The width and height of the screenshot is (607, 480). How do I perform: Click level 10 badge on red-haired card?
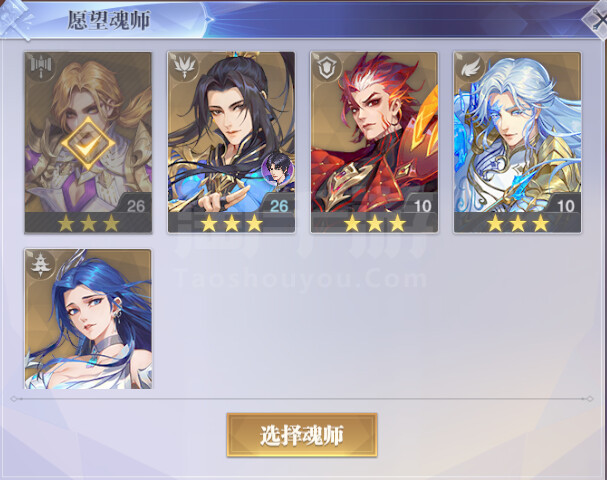coord(422,206)
